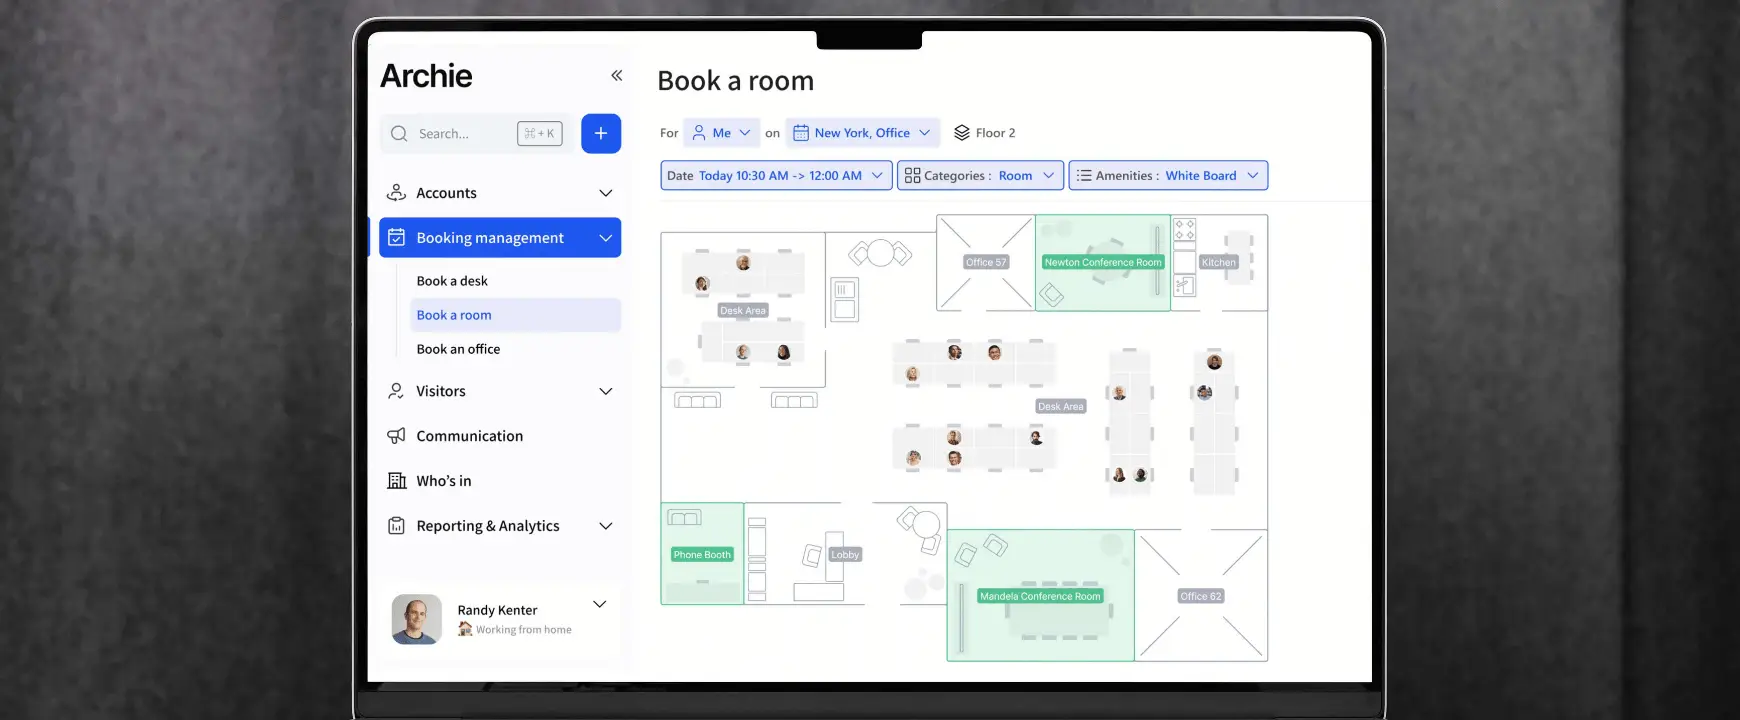
Task: Click the search magnifier icon
Action: pyautogui.click(x=399, y=133)
